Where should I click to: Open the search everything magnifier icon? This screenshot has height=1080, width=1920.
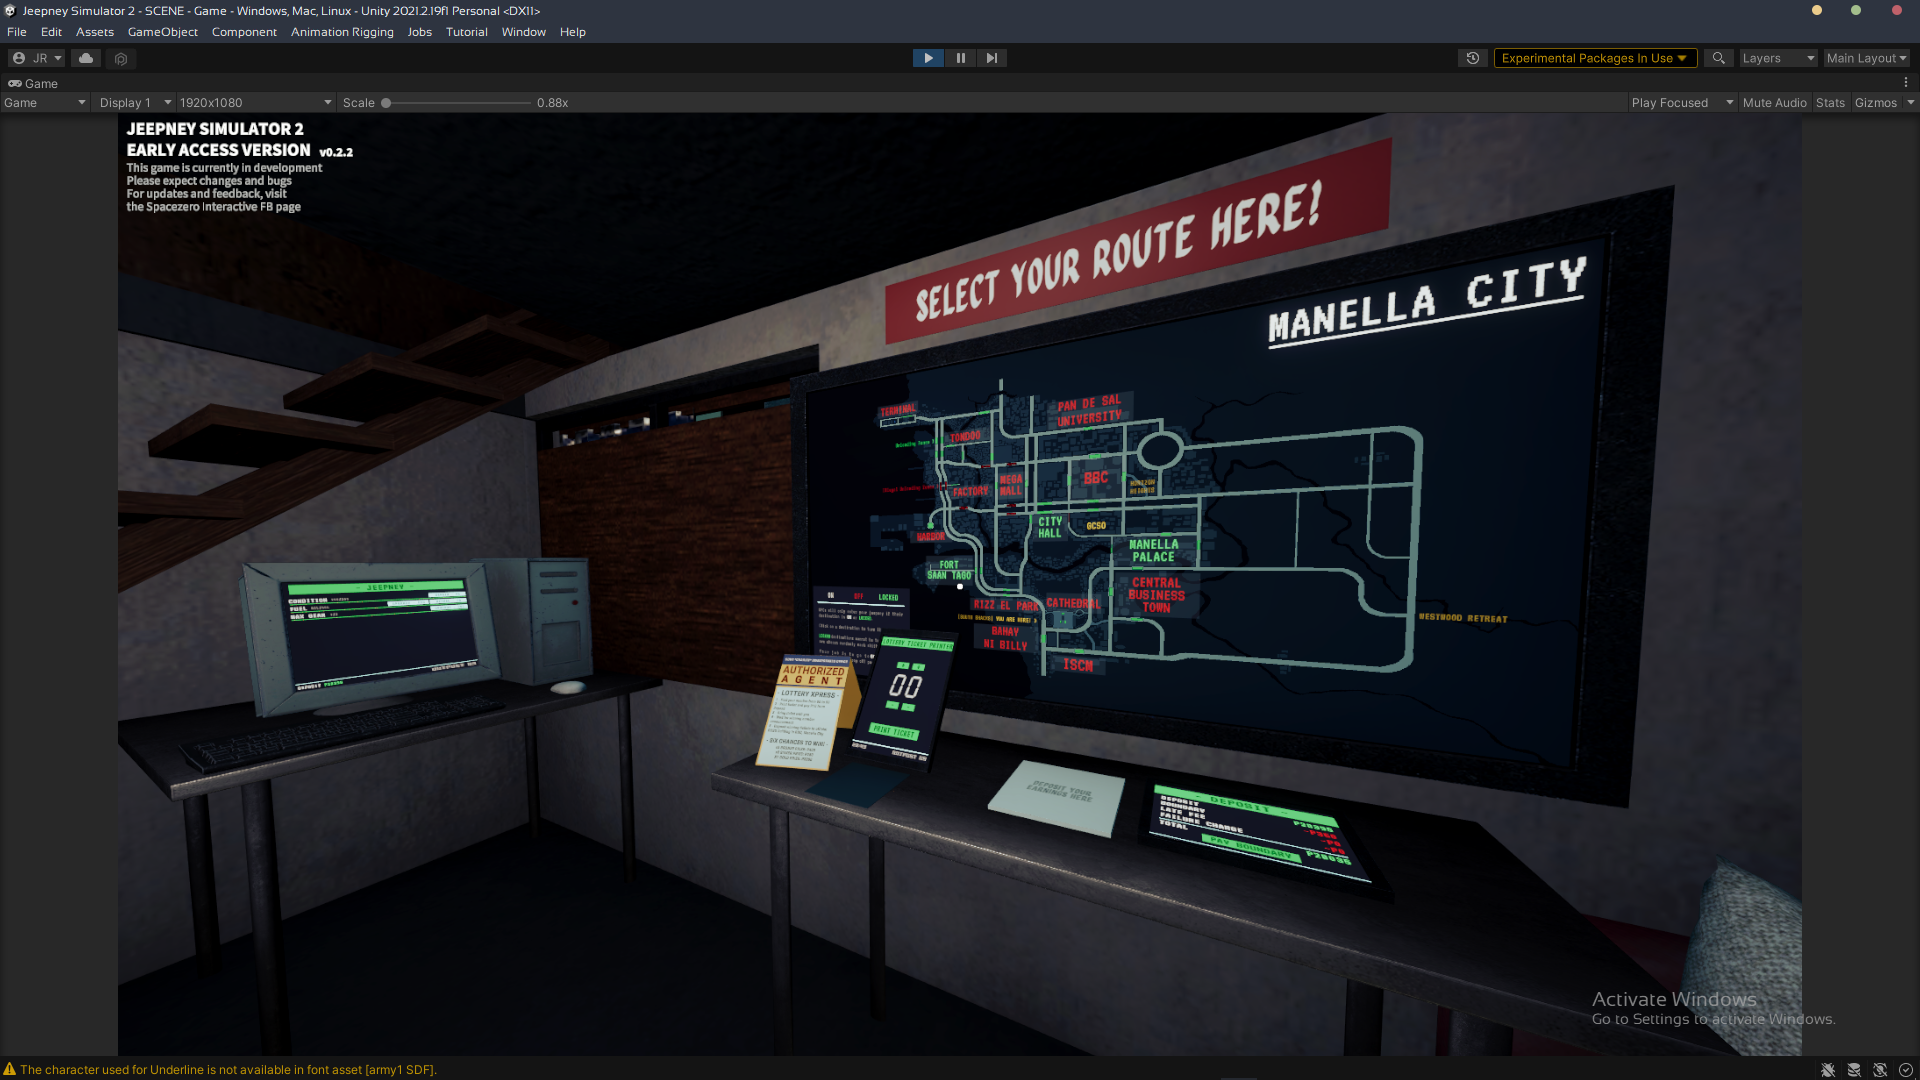pyautogui.click(x=1719, y=58)
